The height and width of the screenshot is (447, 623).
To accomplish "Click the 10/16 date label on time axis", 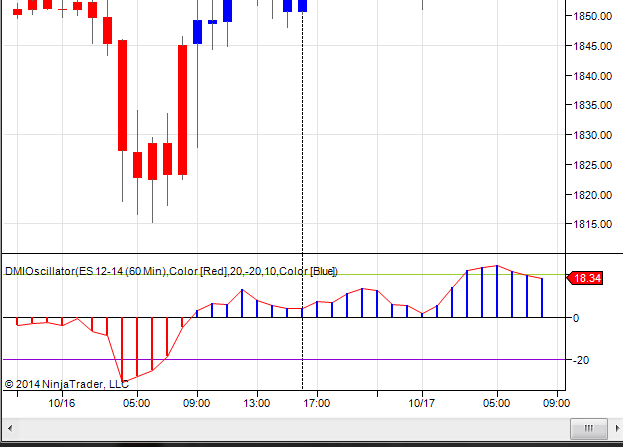I will pyautogui.click(x=62, y=403).
